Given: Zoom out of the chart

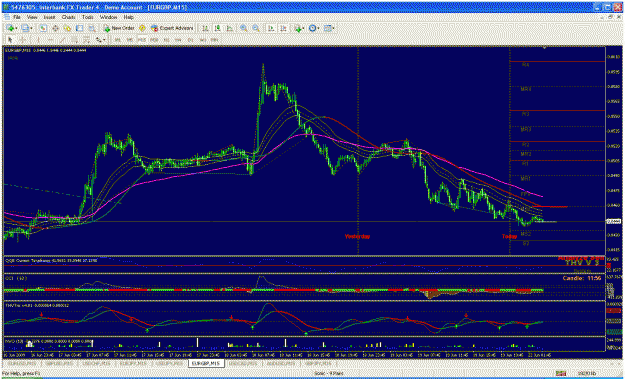Looking at the screenshot, I should point(256,28).
